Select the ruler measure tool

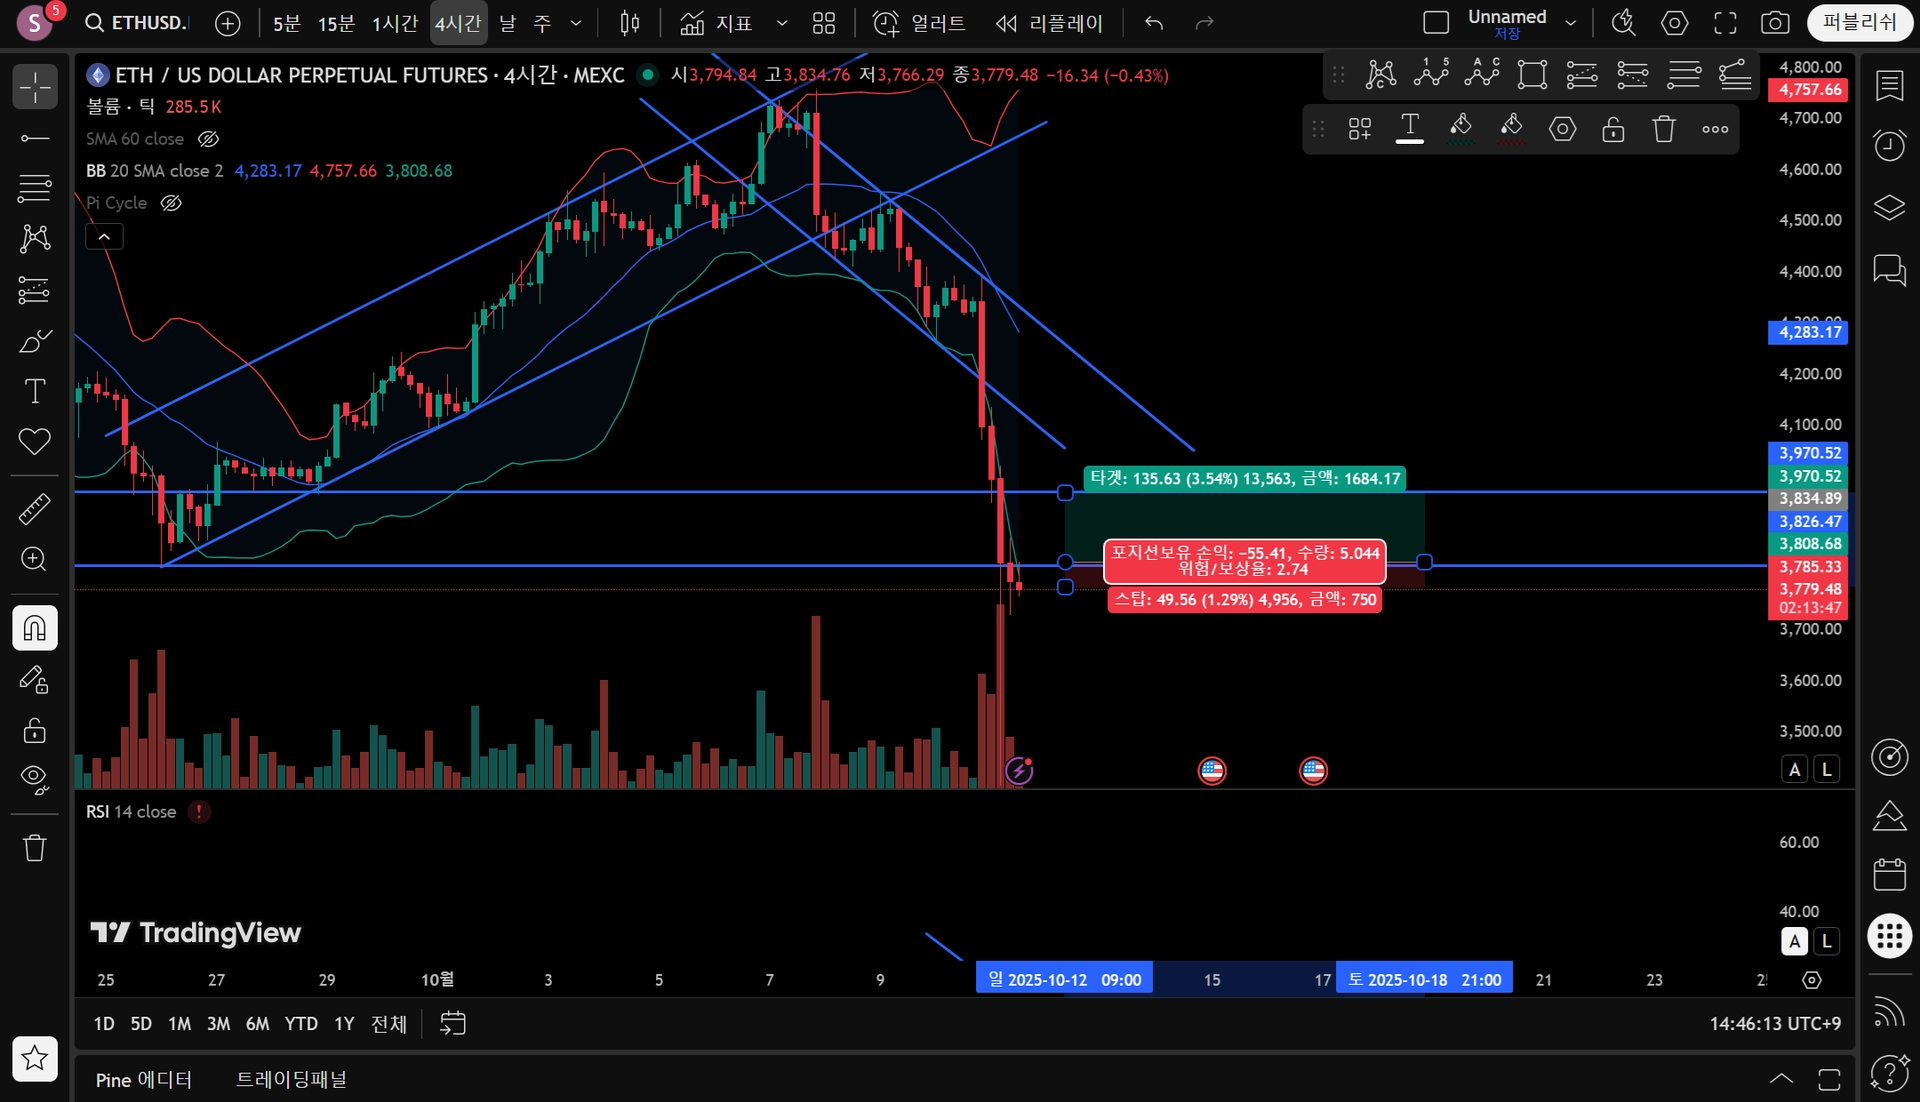click(x=34, y=509)
